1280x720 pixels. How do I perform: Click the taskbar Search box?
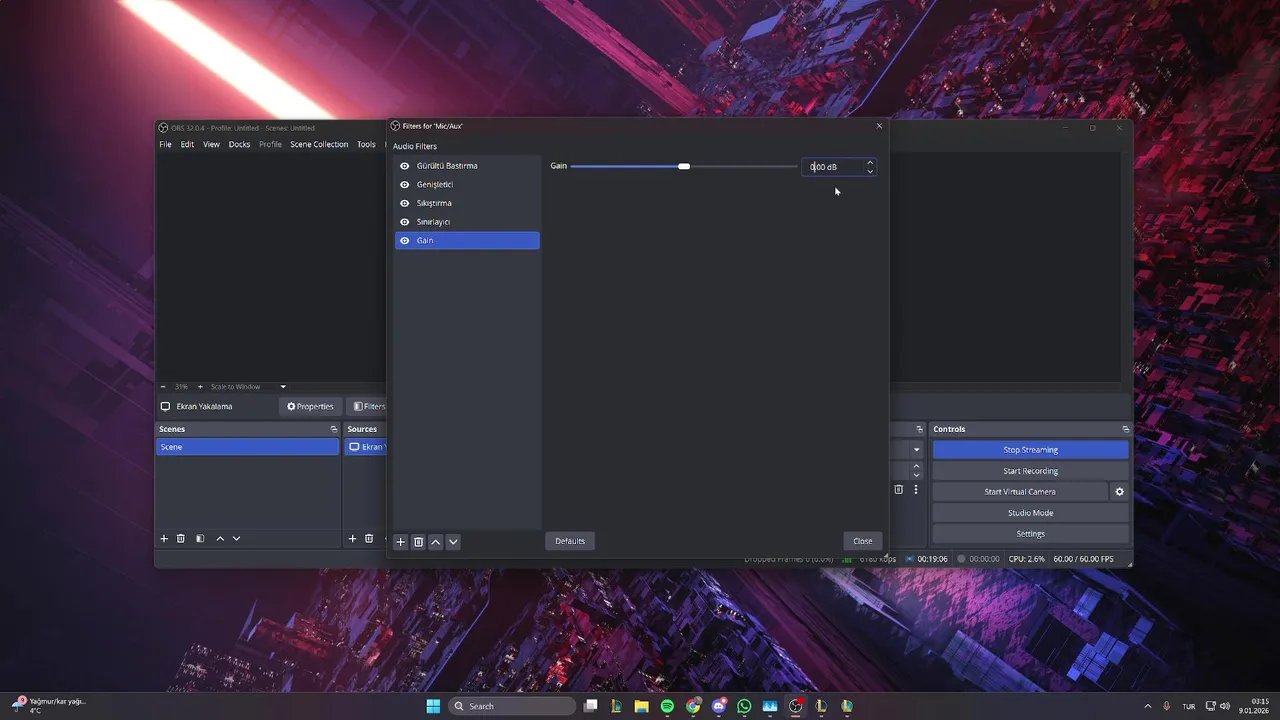click(512, 706)
